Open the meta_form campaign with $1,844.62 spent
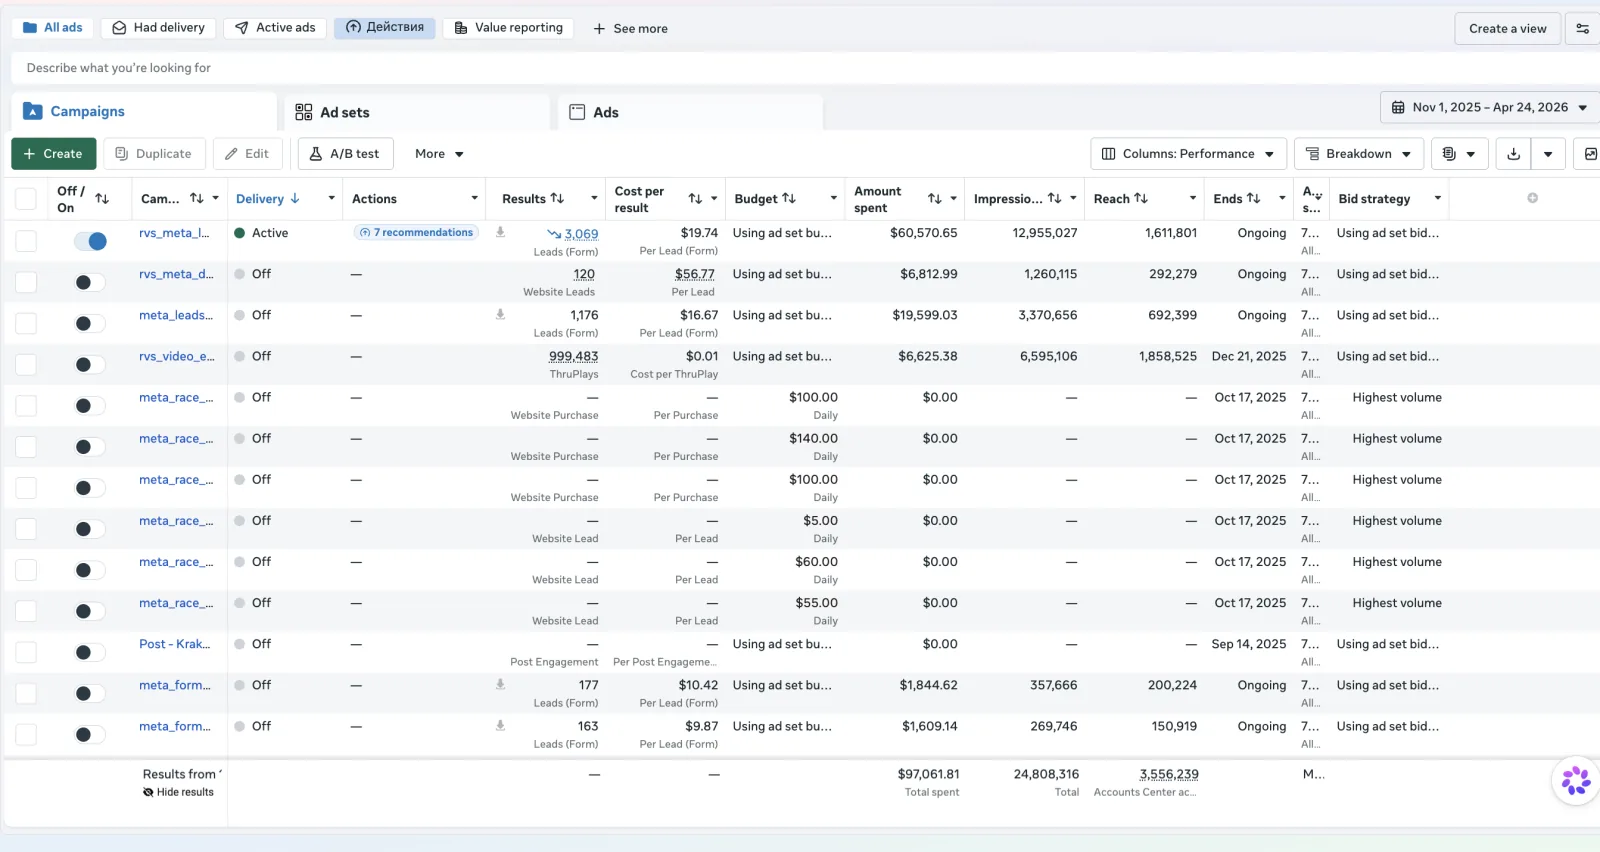The image size is (1600, 852). click(175, 685)
